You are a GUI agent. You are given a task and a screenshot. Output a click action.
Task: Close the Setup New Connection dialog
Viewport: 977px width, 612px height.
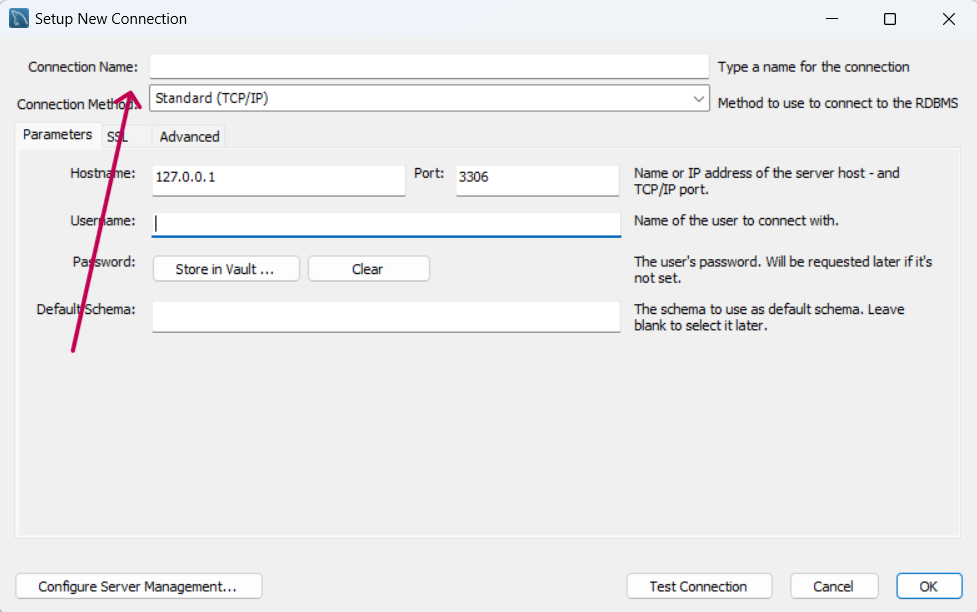948,19
